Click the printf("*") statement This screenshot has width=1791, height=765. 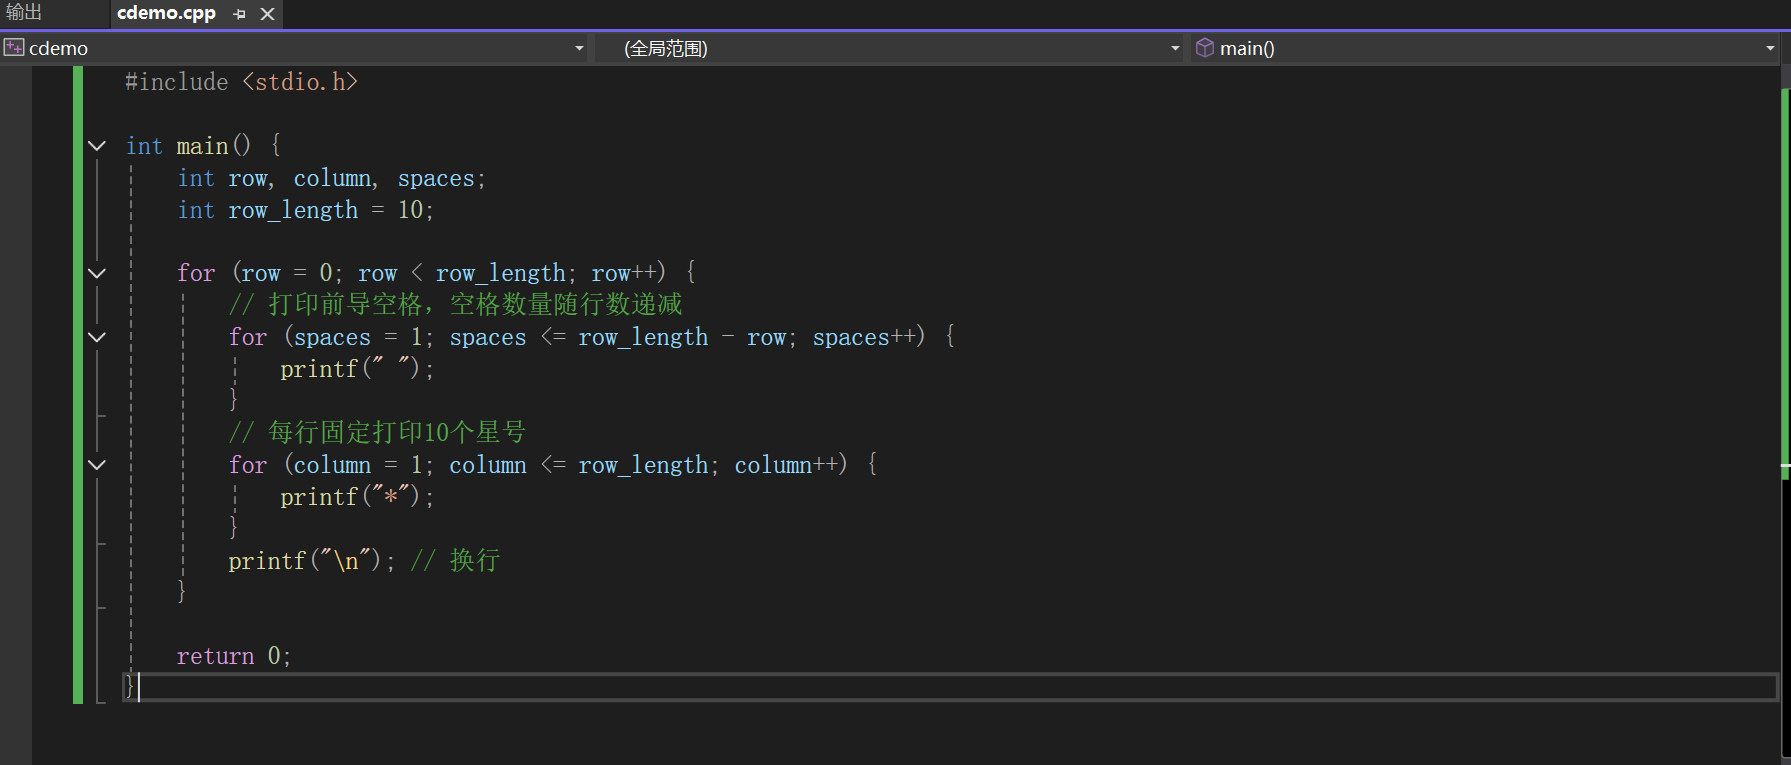[x=357, y=497]
